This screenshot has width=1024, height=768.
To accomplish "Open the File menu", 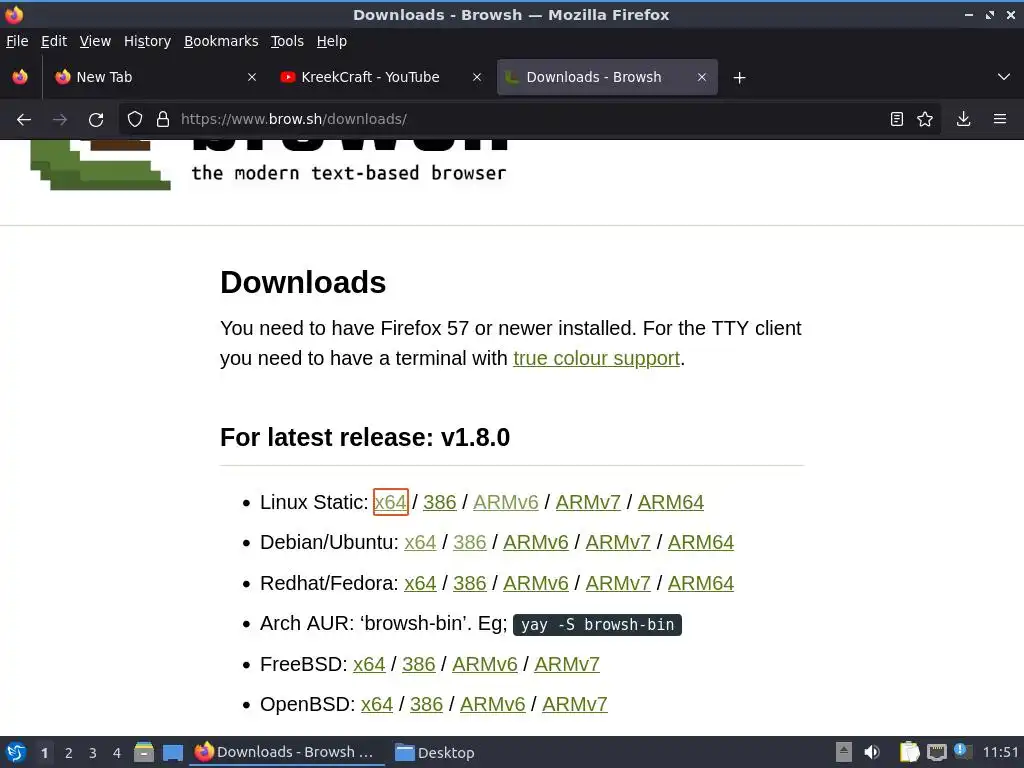I will click(17, 41).
